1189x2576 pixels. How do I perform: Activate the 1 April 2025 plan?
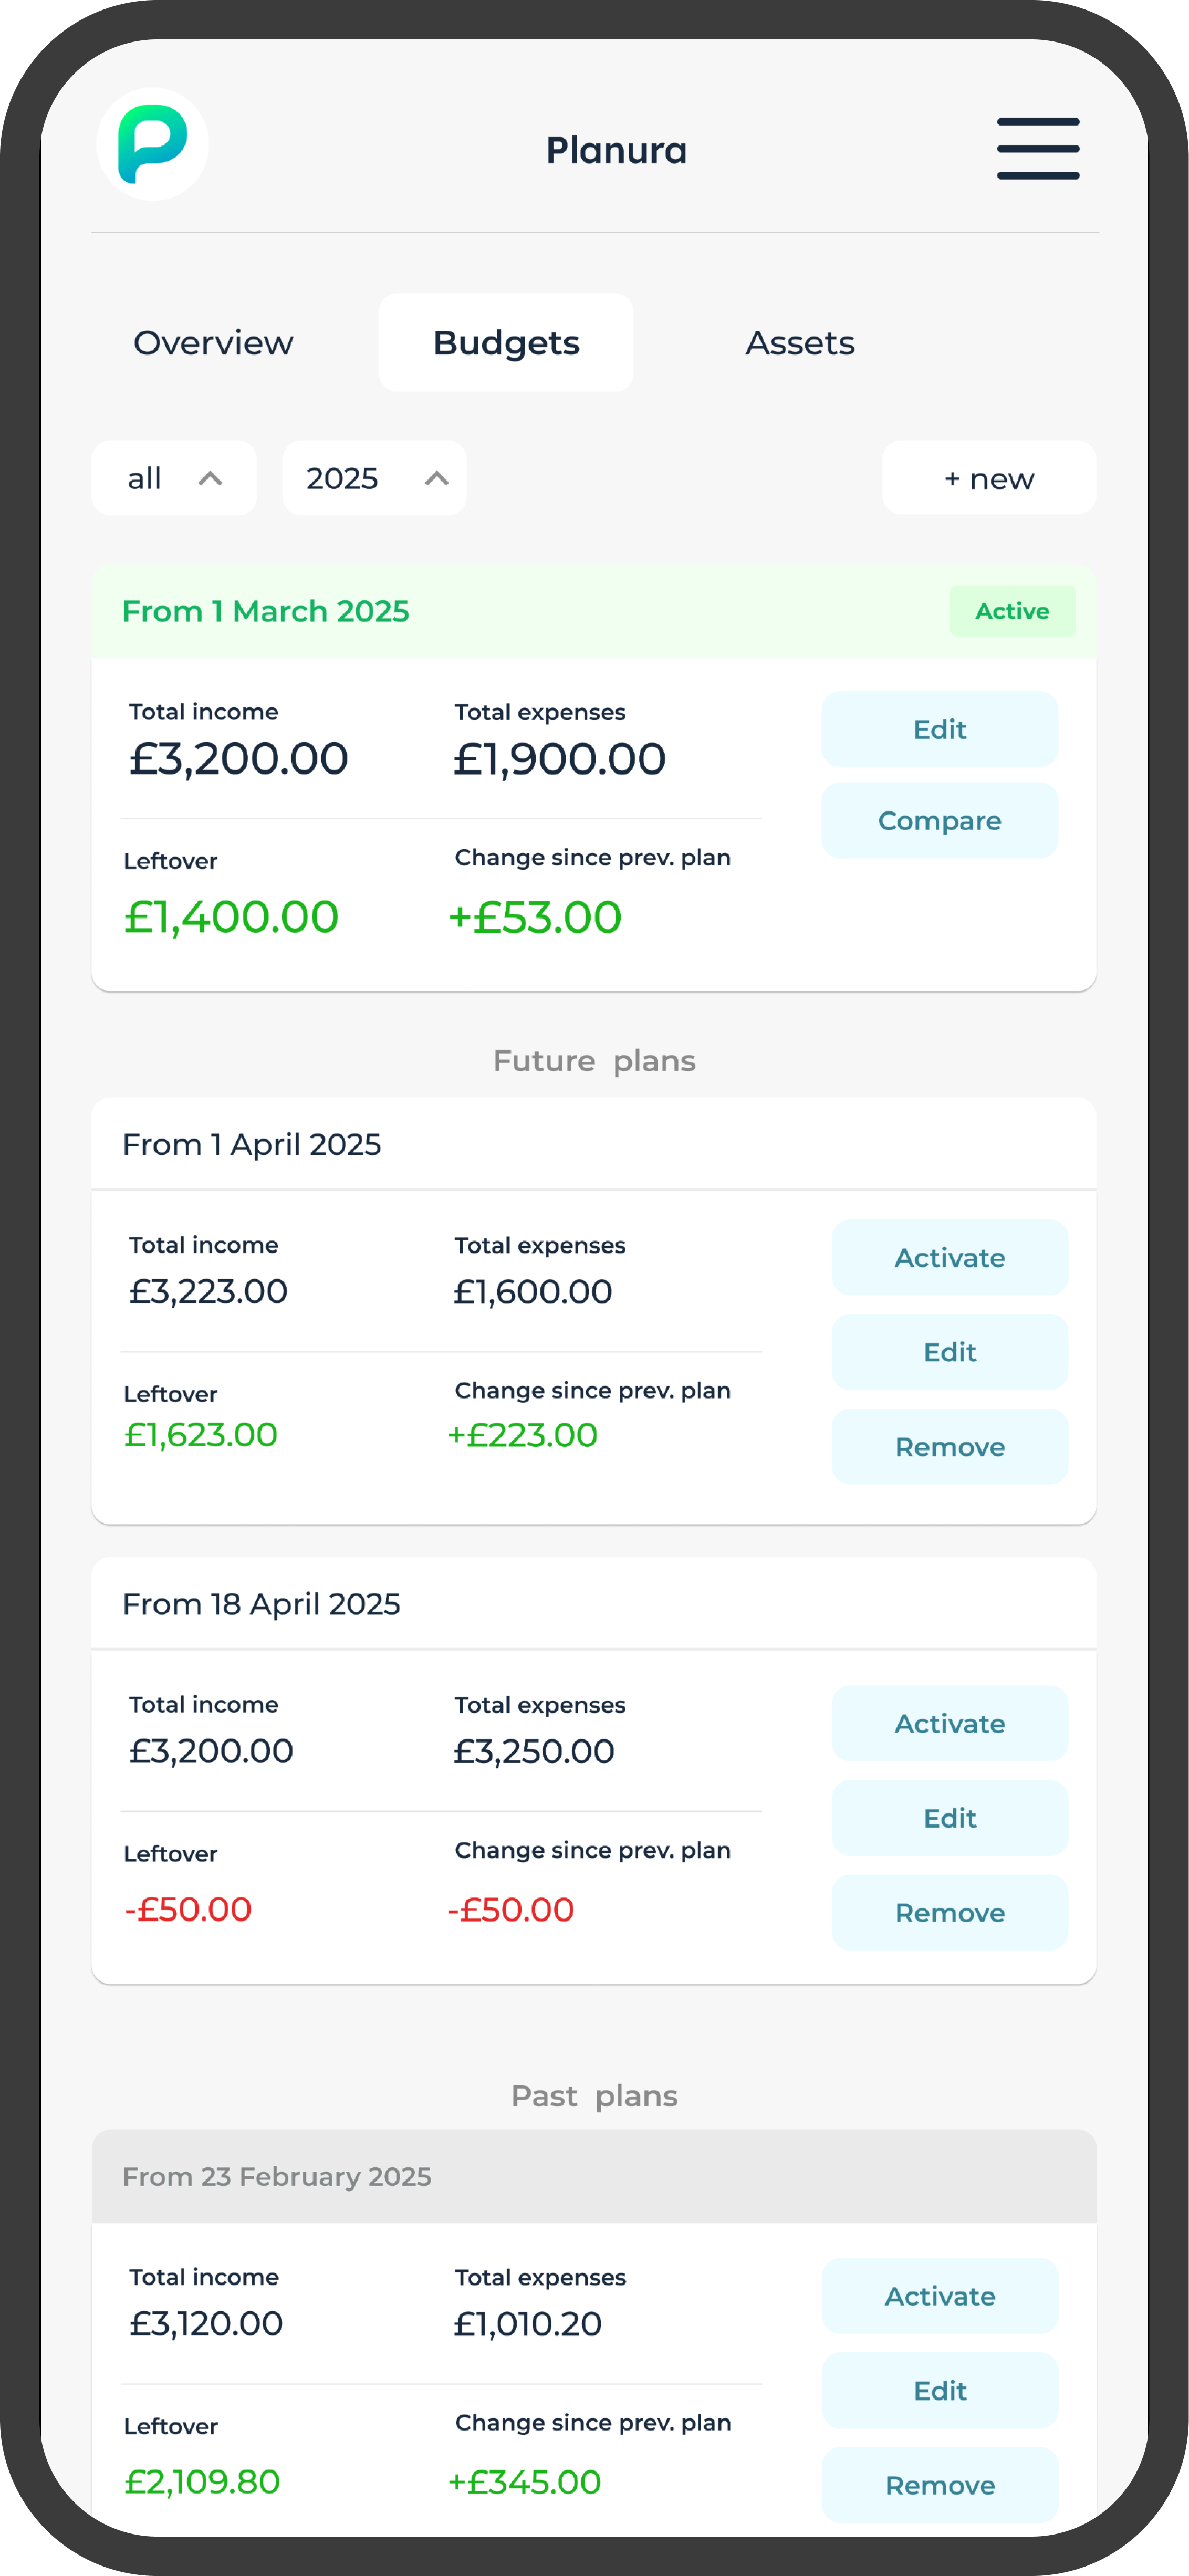click(x=950, y=1257)
